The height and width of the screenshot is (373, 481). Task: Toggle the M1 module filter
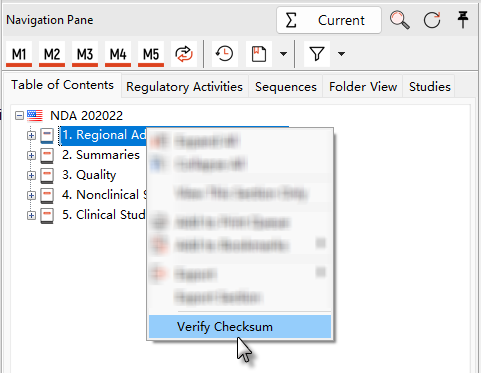(19, 54)
